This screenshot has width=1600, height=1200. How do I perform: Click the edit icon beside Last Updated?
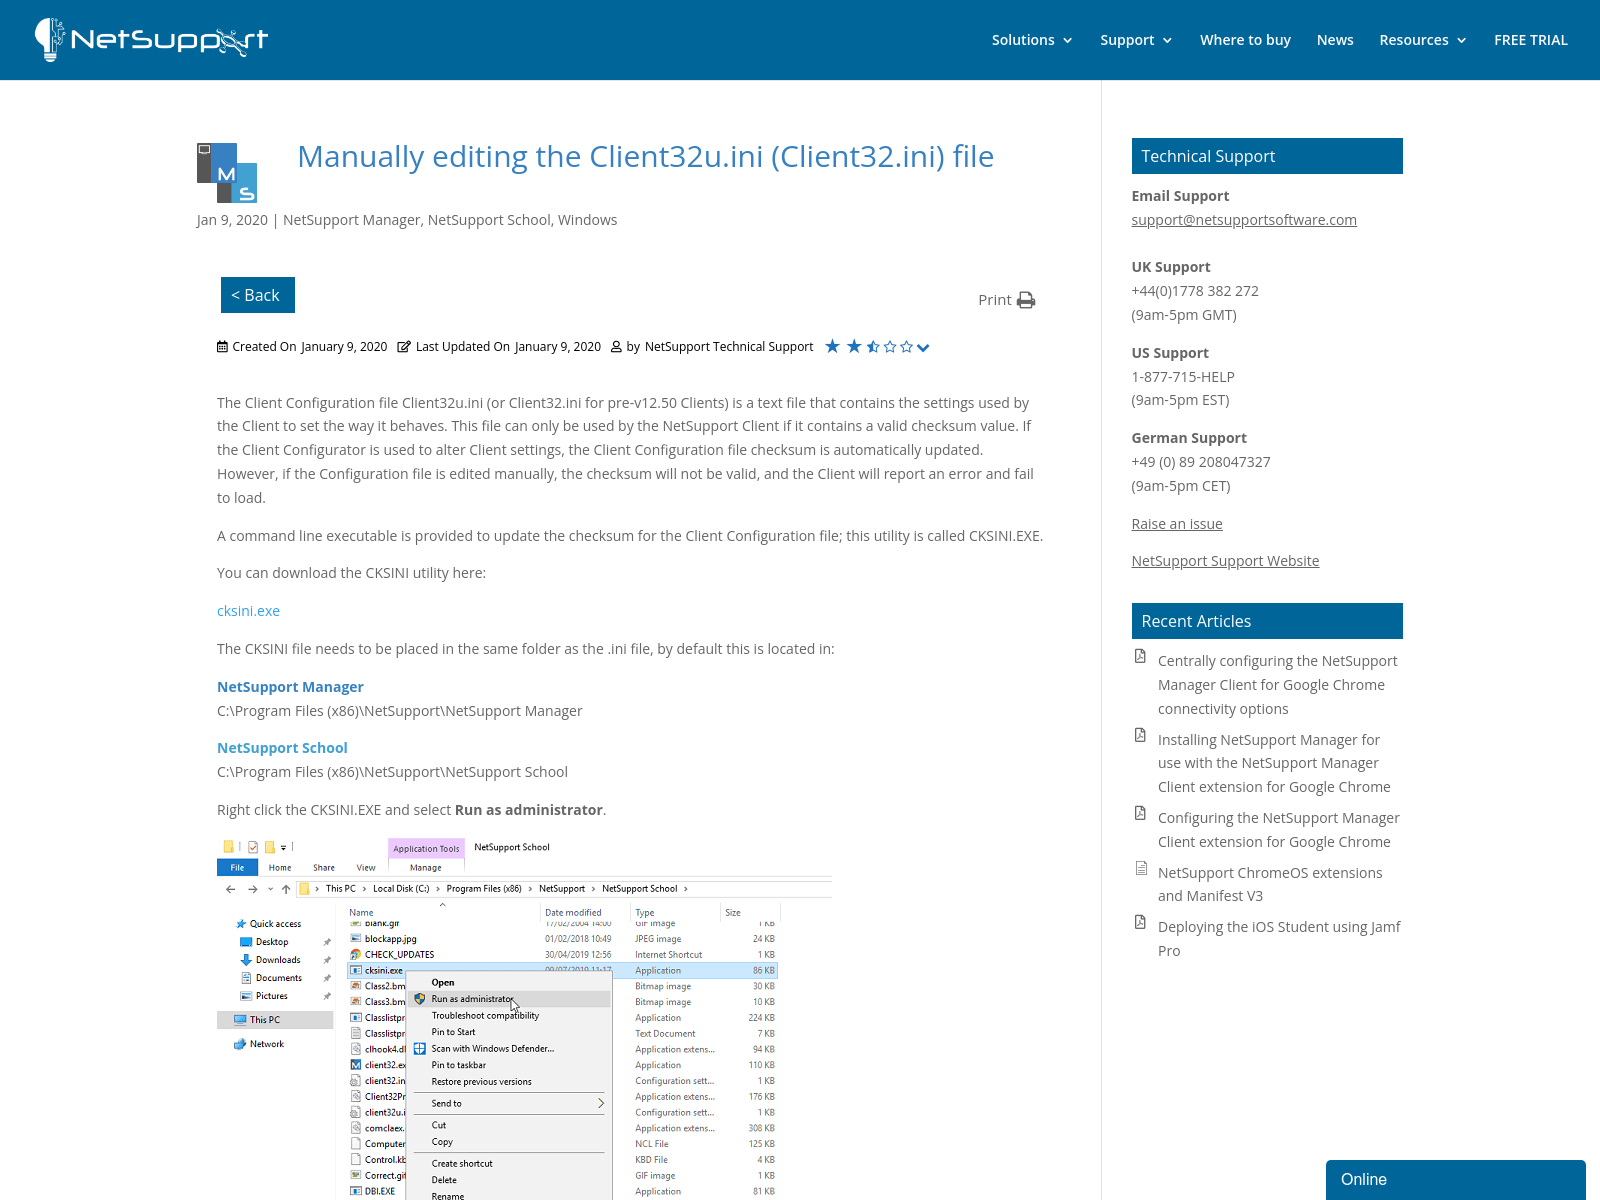(404, 347)
